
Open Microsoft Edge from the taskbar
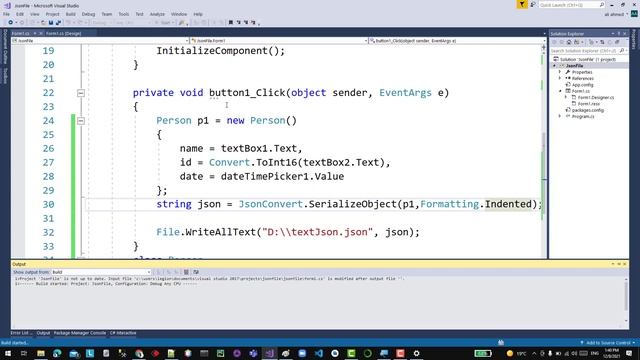pyautogui.click(x=57, y=353)
